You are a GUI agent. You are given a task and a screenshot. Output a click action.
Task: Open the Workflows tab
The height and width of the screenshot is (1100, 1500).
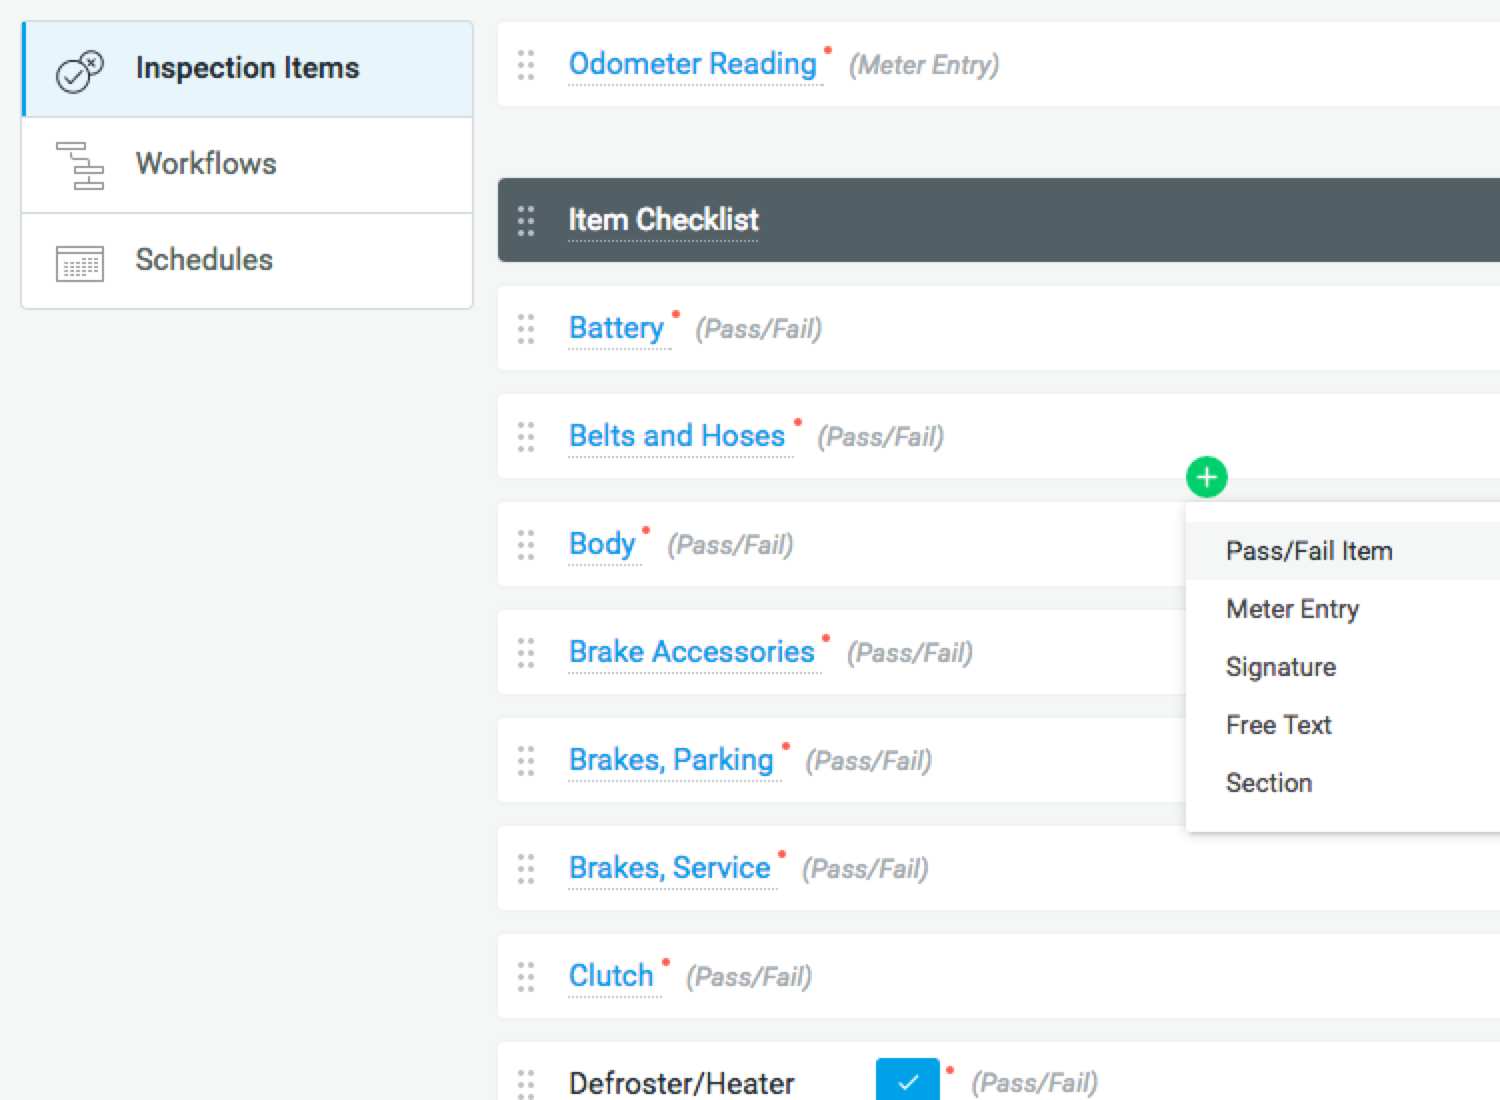click(x=206, y=164)
